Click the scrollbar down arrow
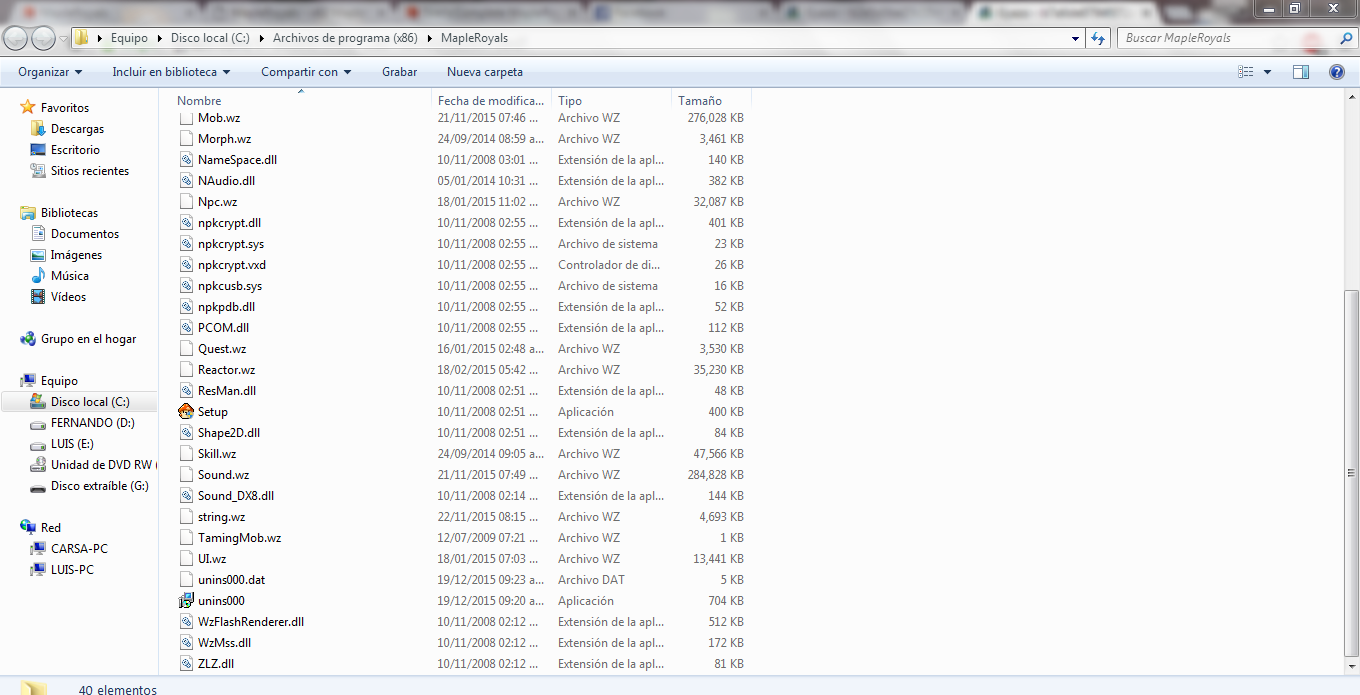Screen dimensions: 1360x695 point(1351,667)
